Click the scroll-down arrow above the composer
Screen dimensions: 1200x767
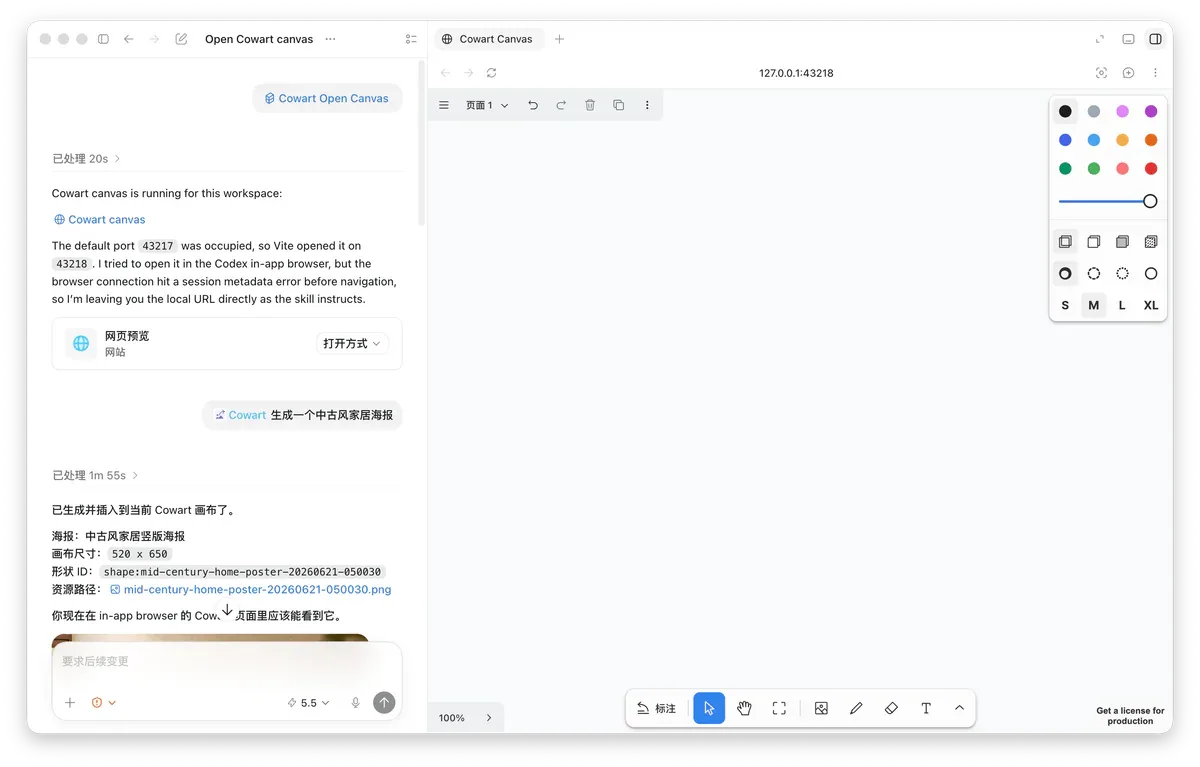pos(227,610)
